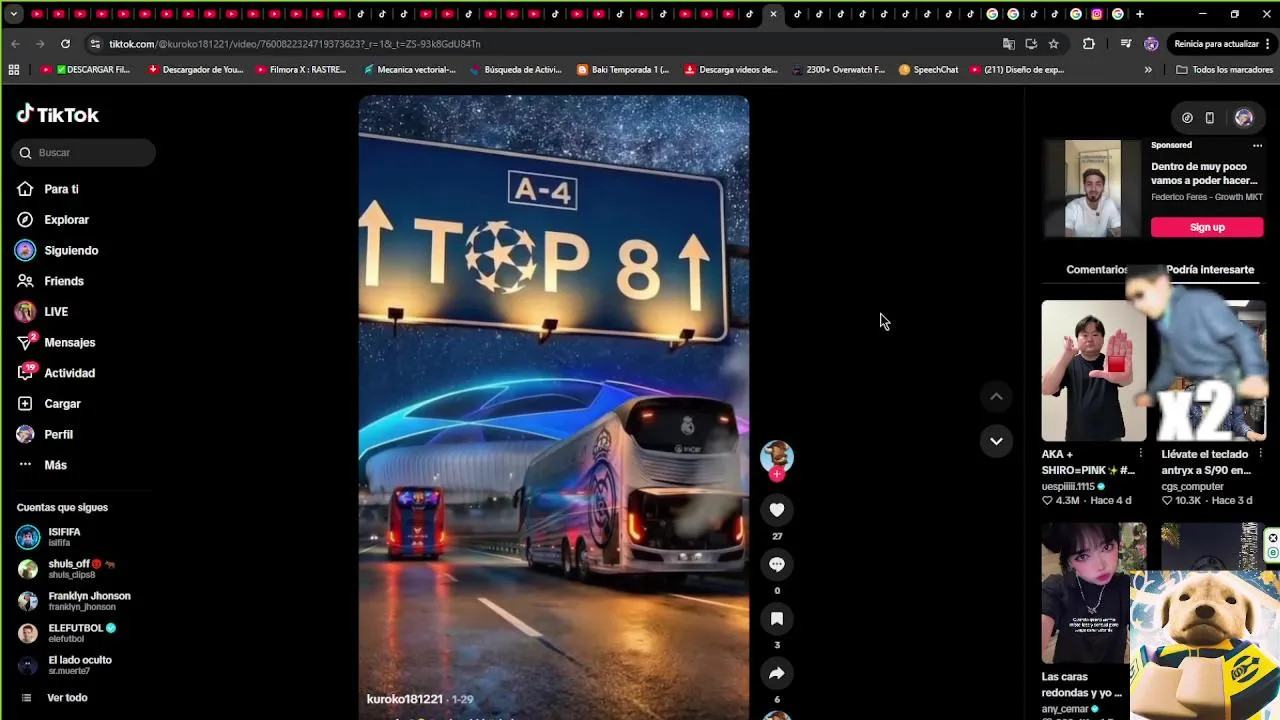Focus the Buscar search field

pyautogui.click(x=84, y=152)
